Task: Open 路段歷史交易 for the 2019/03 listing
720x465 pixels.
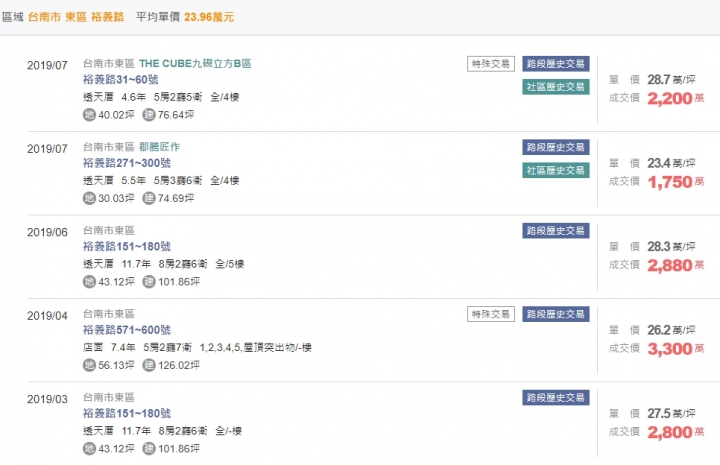Action: pos(555,397)
